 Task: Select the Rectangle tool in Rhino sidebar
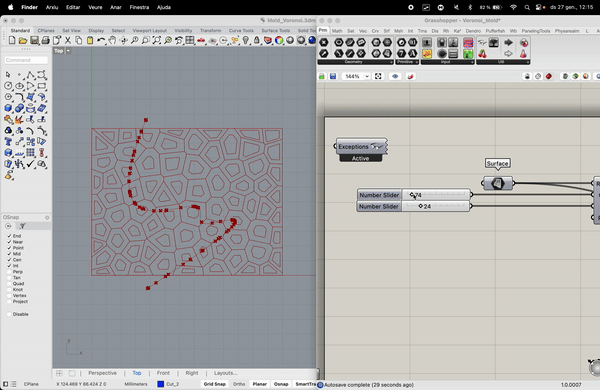[42, 86]
